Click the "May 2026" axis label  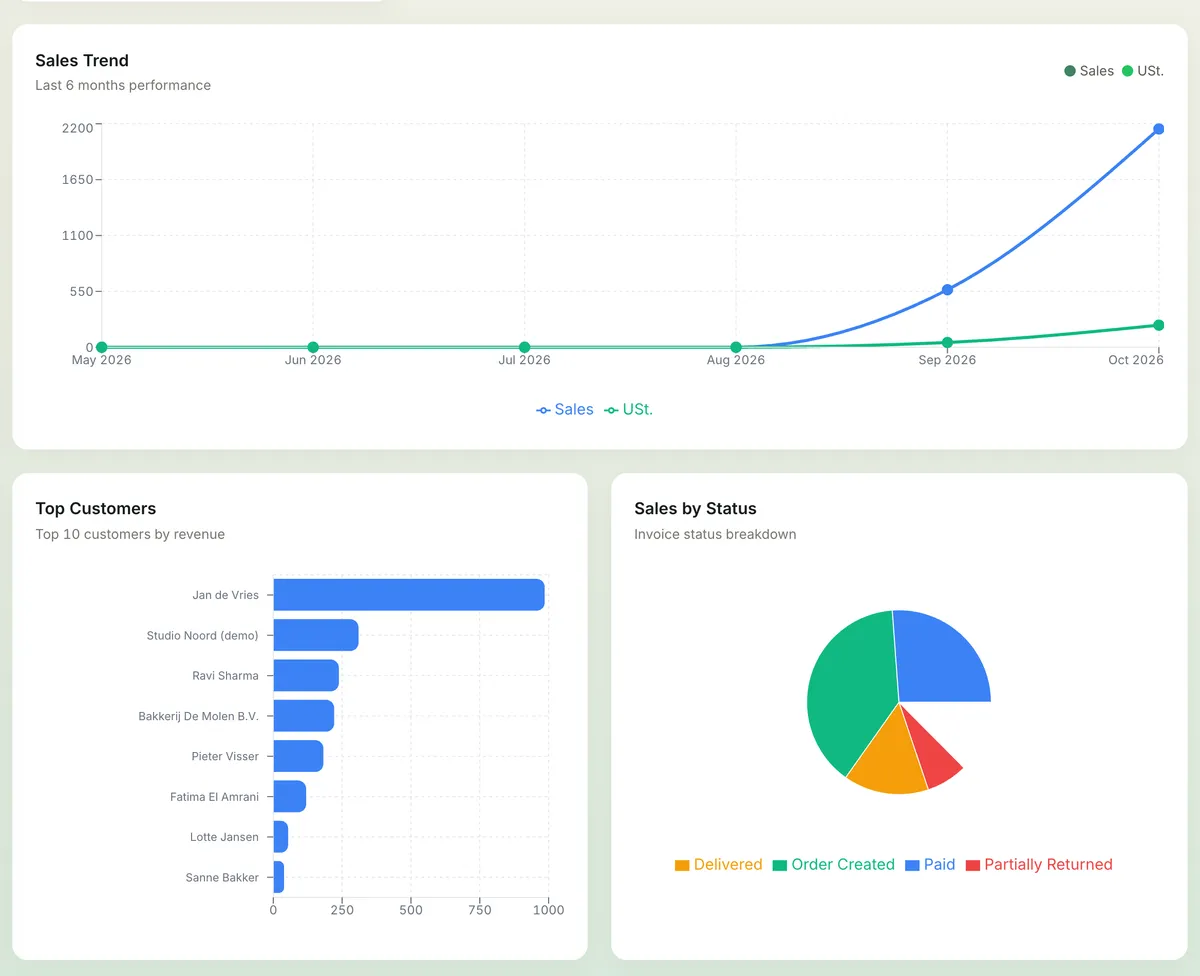[x=101, y=360]
